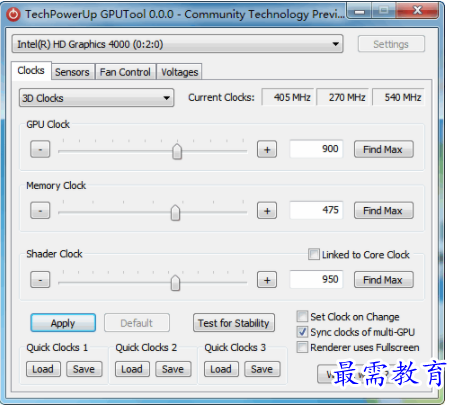Click the Memory Clock value field showing 475
The image size is (455, 405).
click(x=316, y=210)
